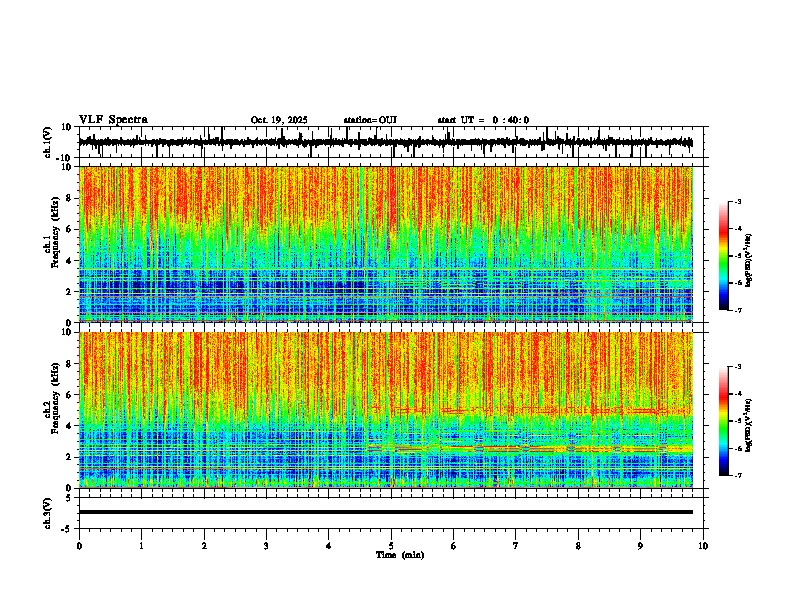
Task: Click the time axis tick label '1'
Action: pyautogui.click(x=141, y=546)
